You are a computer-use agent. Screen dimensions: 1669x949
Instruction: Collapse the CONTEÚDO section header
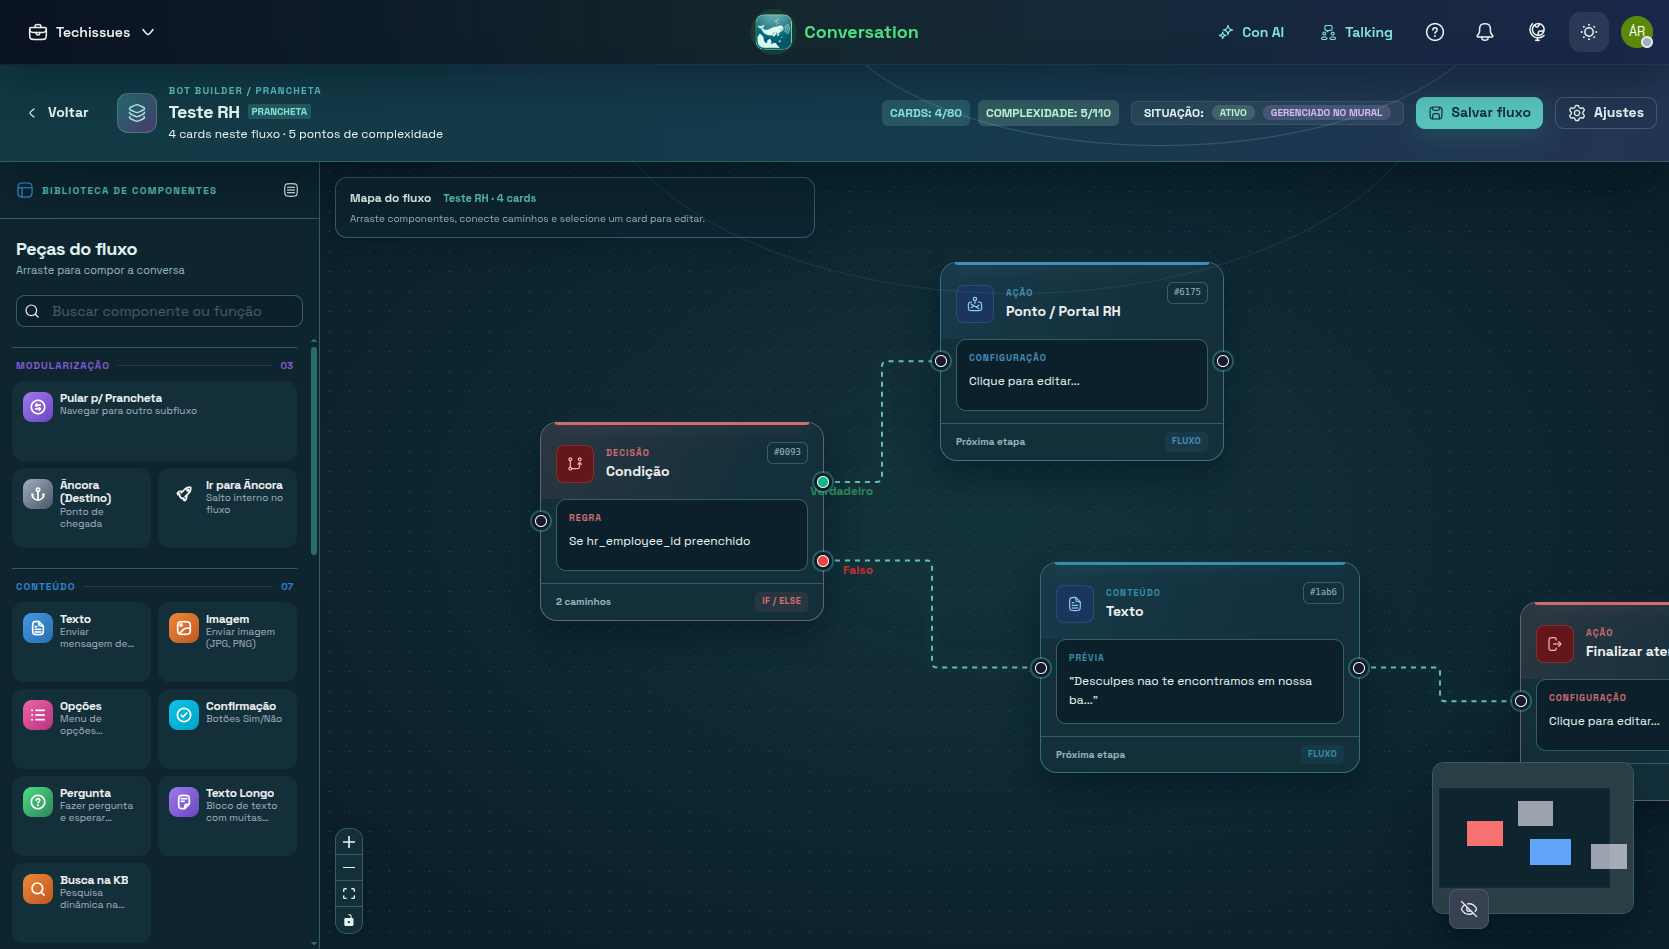coord(155,587)
